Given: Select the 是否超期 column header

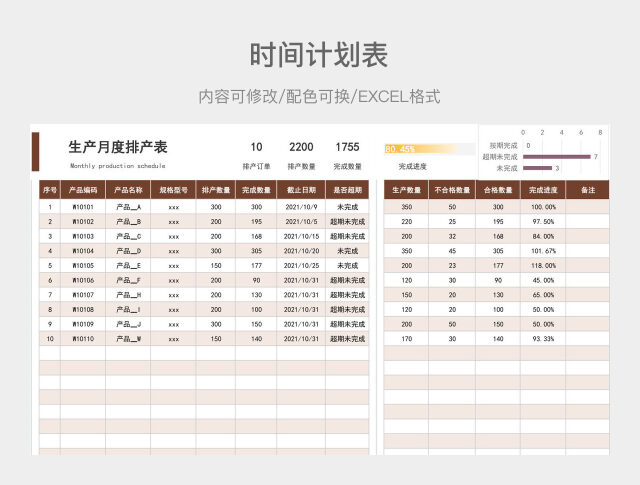Looking at the screenshot, I should pos(347,190).
